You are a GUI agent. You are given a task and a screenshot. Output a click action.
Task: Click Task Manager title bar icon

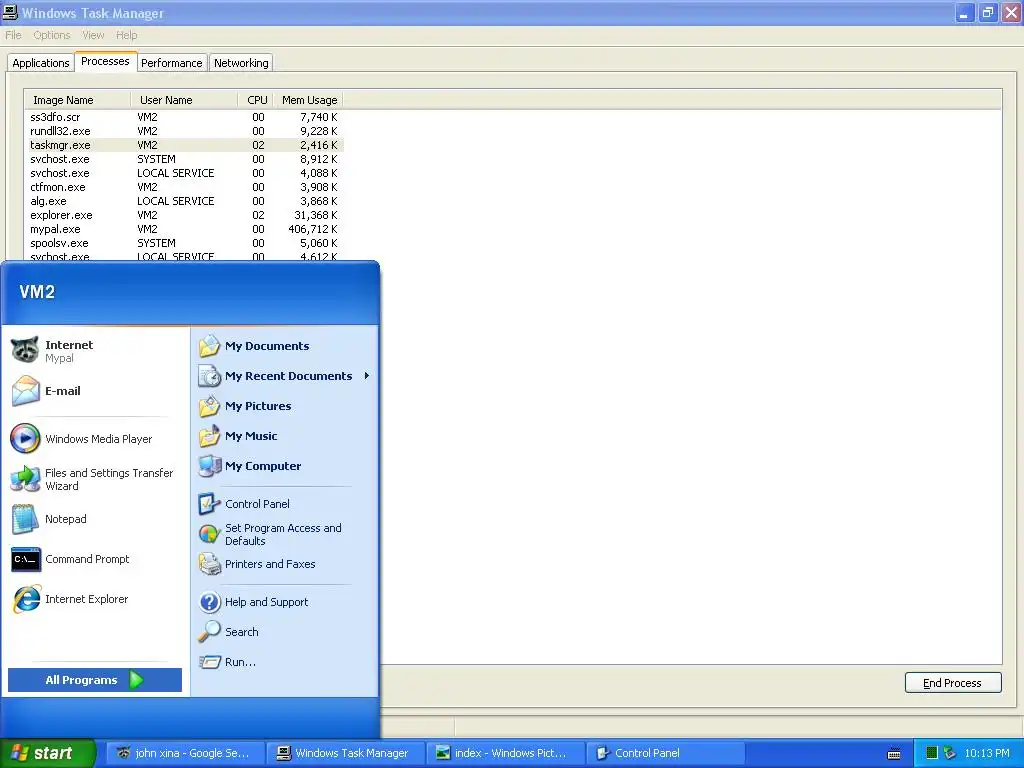(x=10, y=12)
